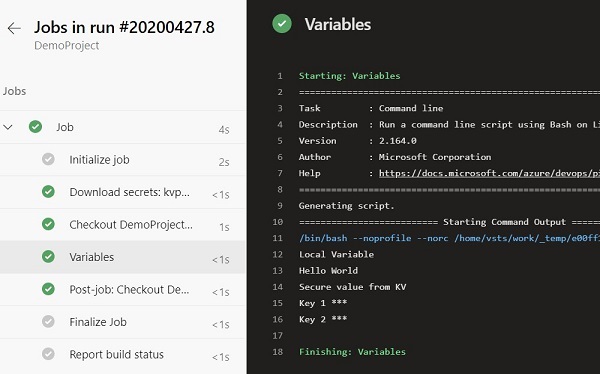Click the green check icon for Download secrets
600x374 pixels.
(48, 191)
